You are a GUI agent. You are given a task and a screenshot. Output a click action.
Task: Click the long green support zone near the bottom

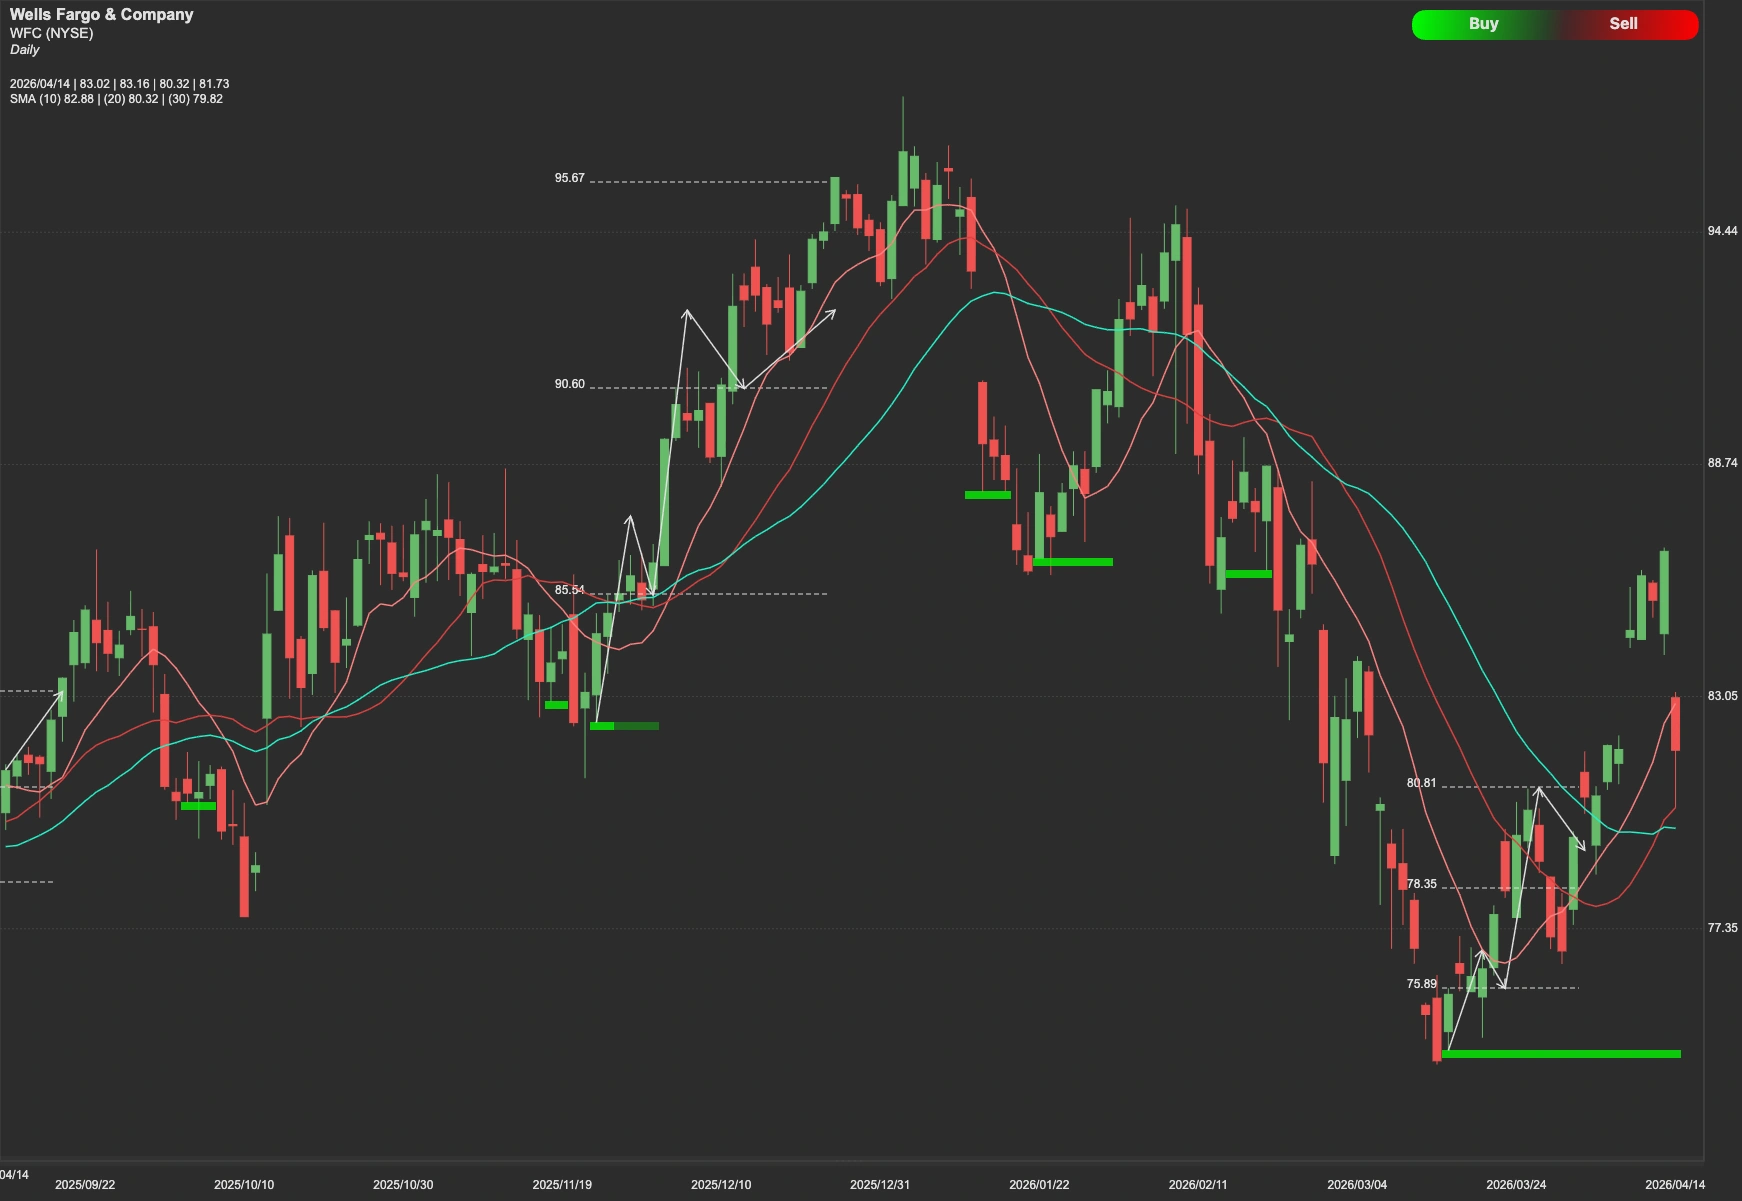click(1560, 1054)
